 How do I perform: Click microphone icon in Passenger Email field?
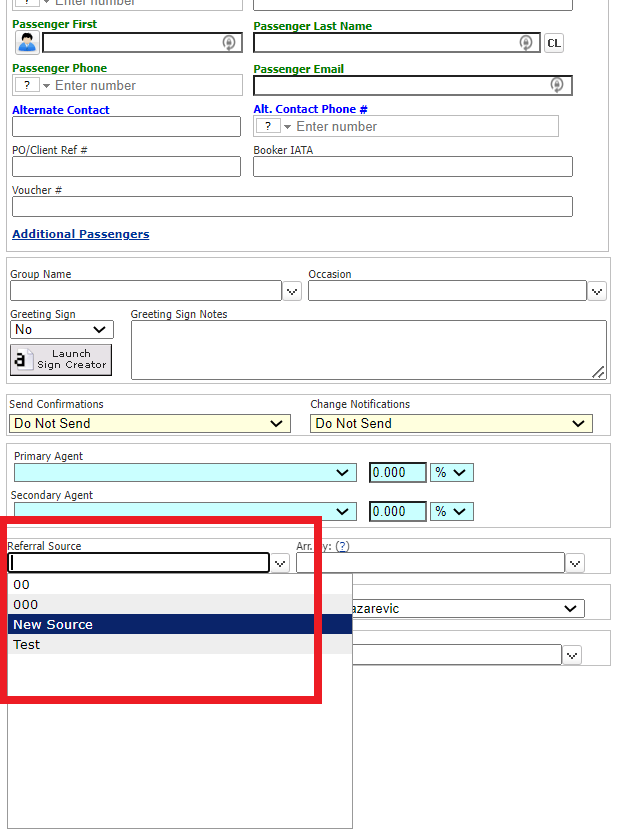(557, 85)
